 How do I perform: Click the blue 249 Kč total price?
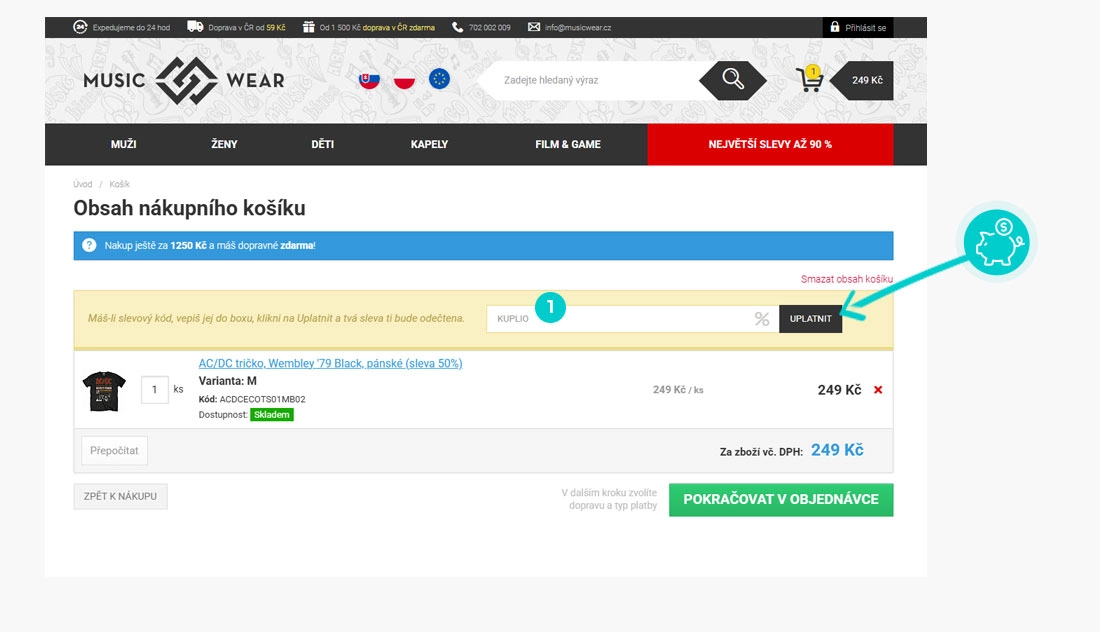coord(837,450)
